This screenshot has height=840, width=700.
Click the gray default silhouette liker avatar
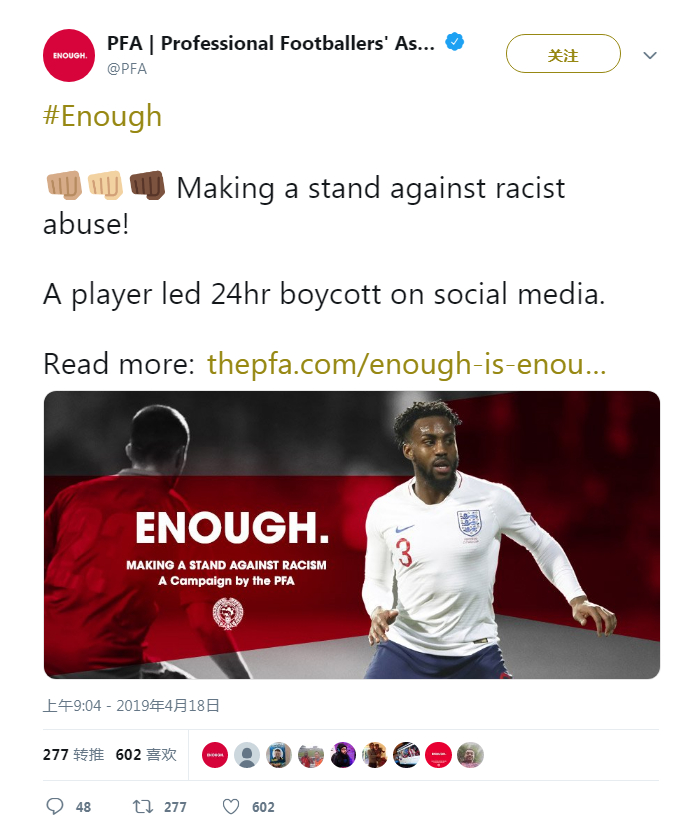pyautogui.click(x=247, y=755)
